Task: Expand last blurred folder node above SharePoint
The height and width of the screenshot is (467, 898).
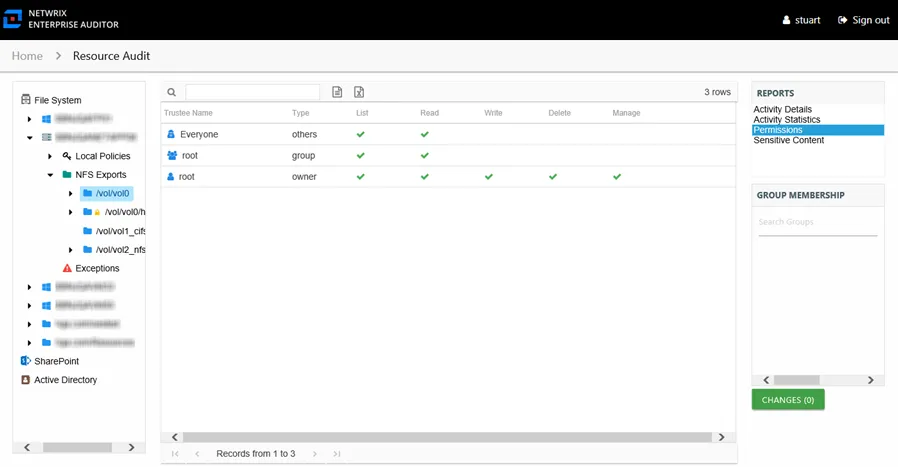Action: point(29,343)
